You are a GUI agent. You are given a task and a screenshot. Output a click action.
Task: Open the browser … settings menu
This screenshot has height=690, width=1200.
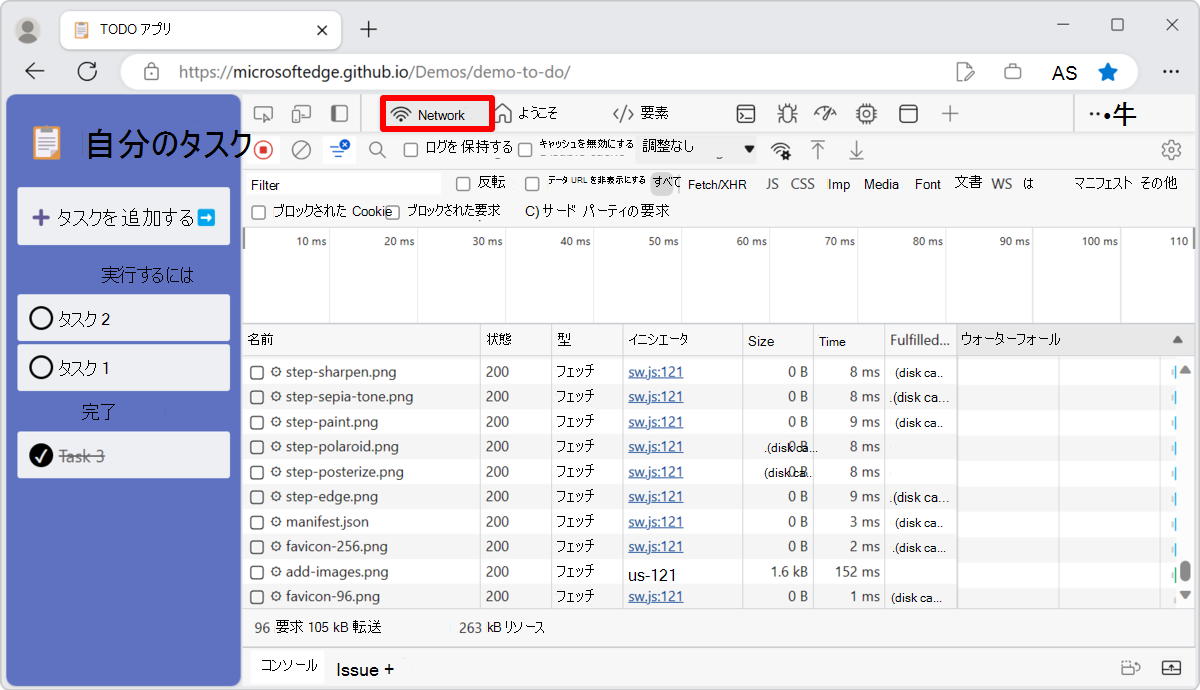click(1171, 71)
